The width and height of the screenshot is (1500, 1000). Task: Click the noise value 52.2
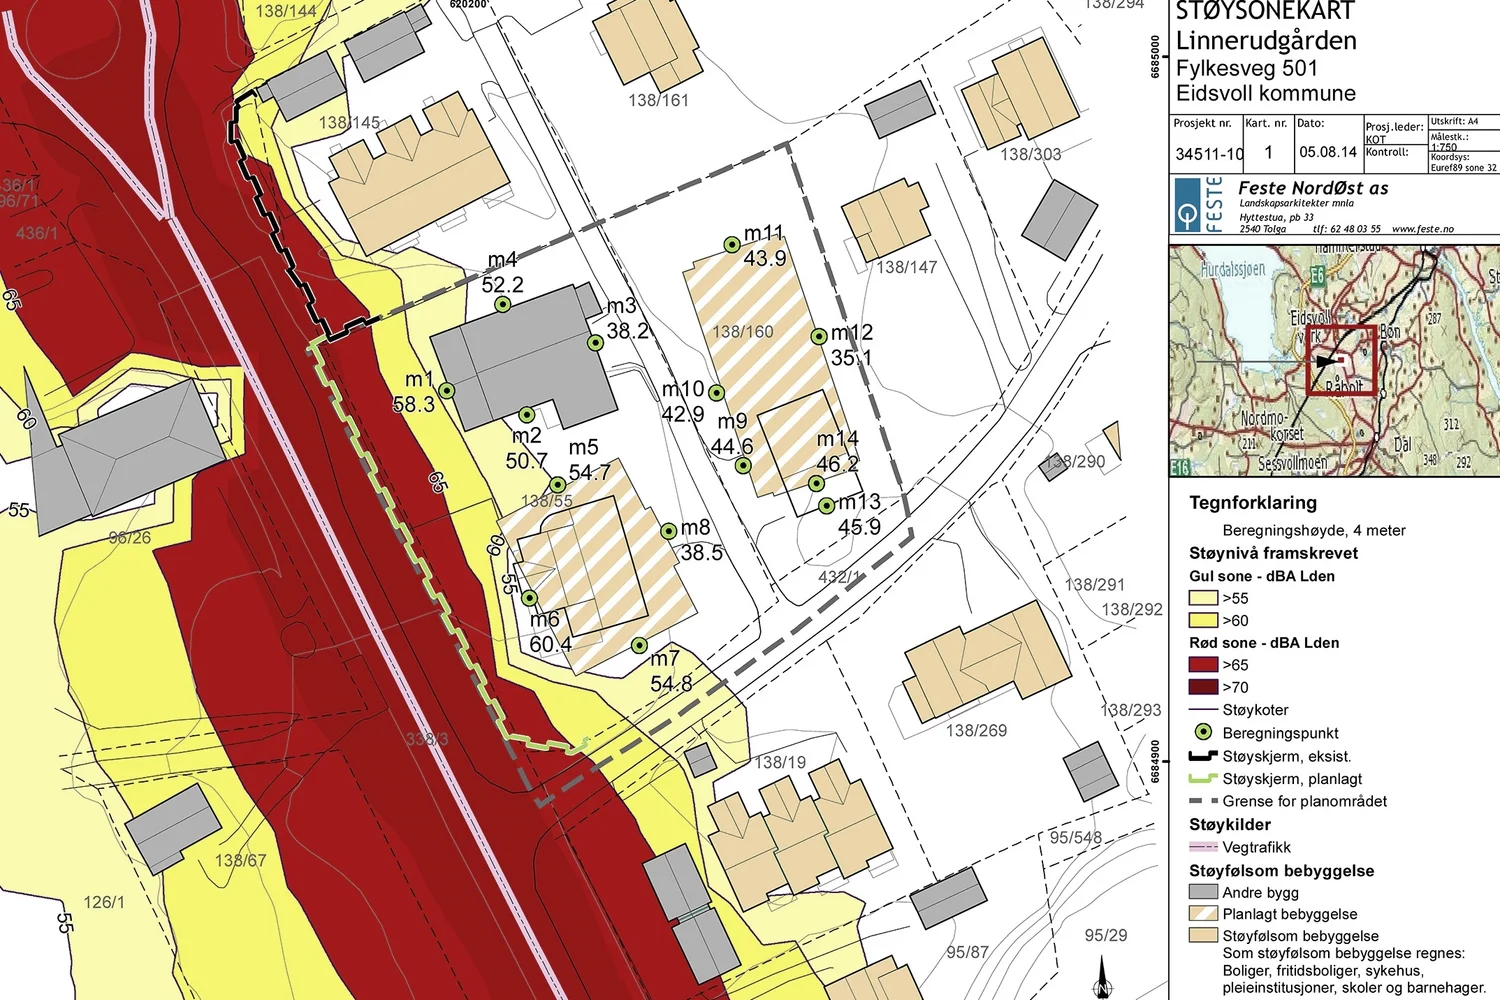[x=503, y=285]
